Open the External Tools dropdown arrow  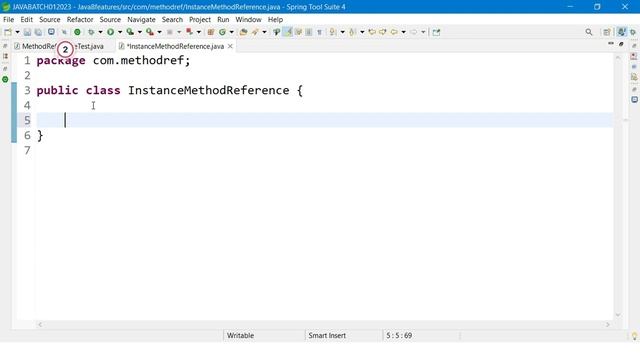159,32
